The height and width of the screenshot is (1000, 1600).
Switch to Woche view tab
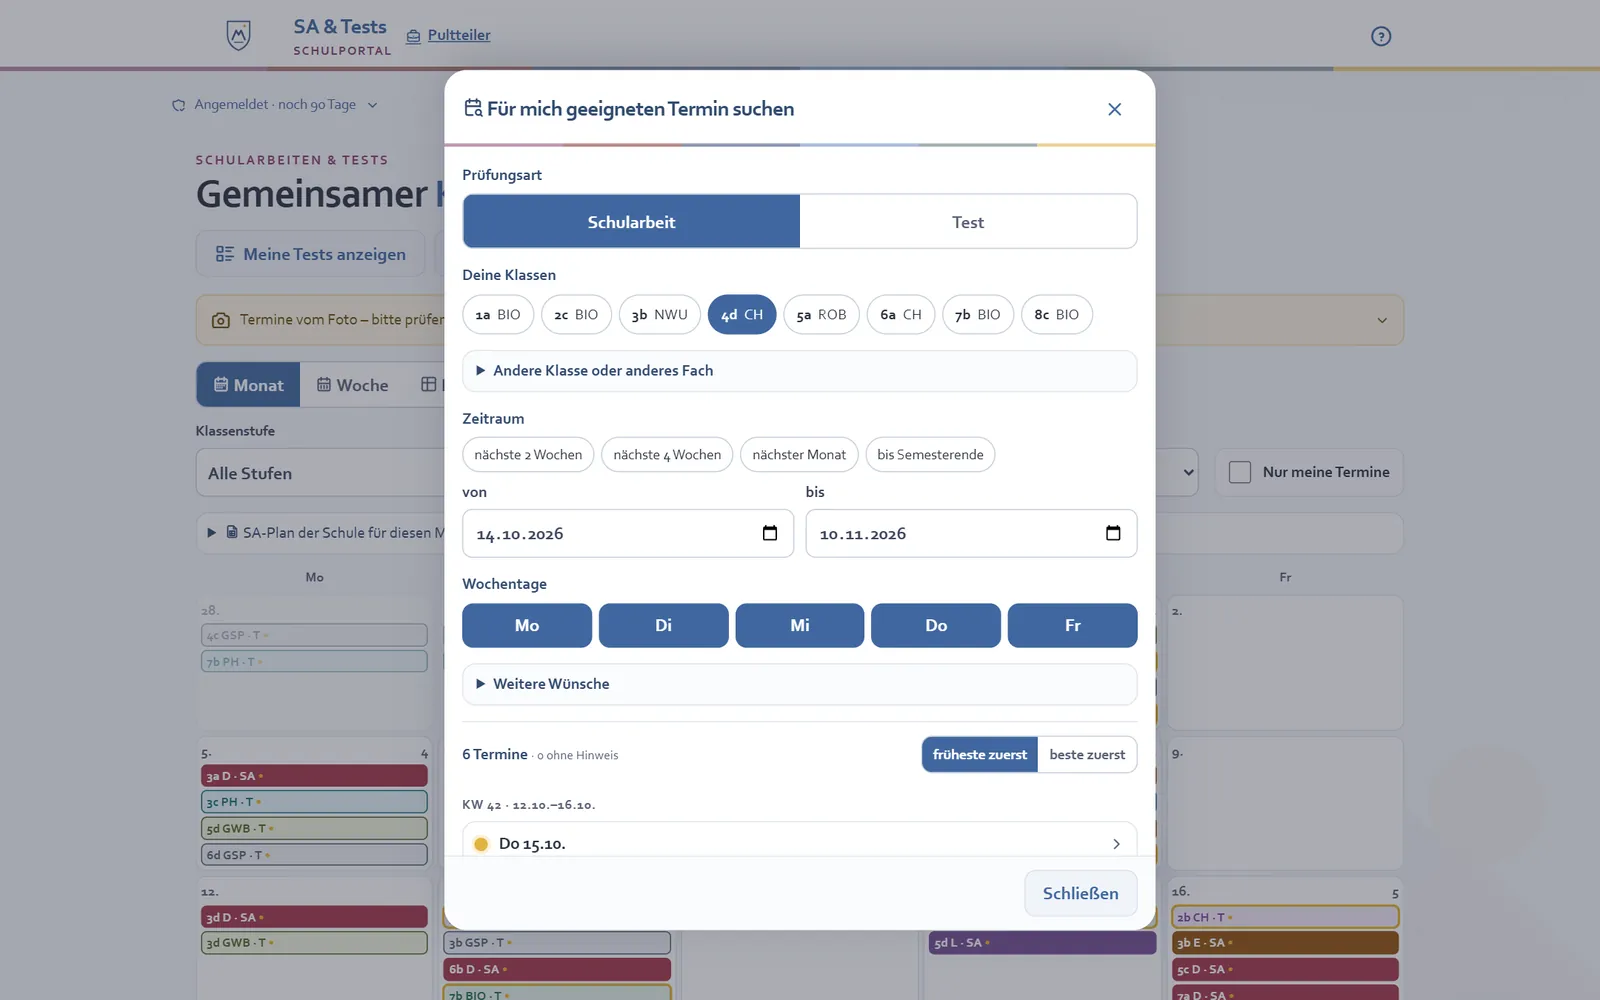pyautogui.click(x=352, y=385)
